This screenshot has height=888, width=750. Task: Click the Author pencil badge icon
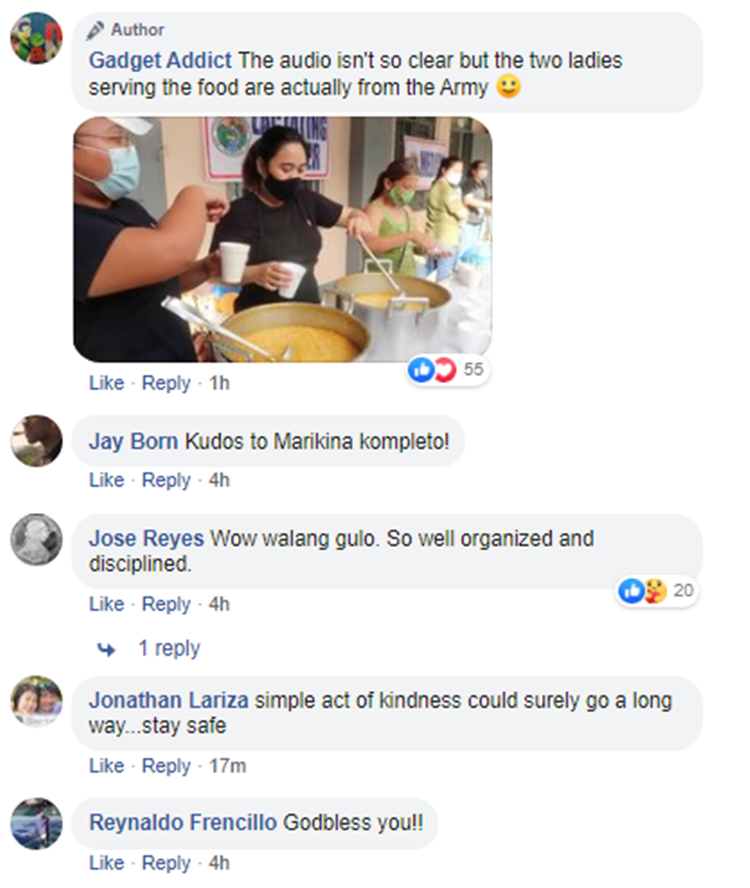coord(95,30)
